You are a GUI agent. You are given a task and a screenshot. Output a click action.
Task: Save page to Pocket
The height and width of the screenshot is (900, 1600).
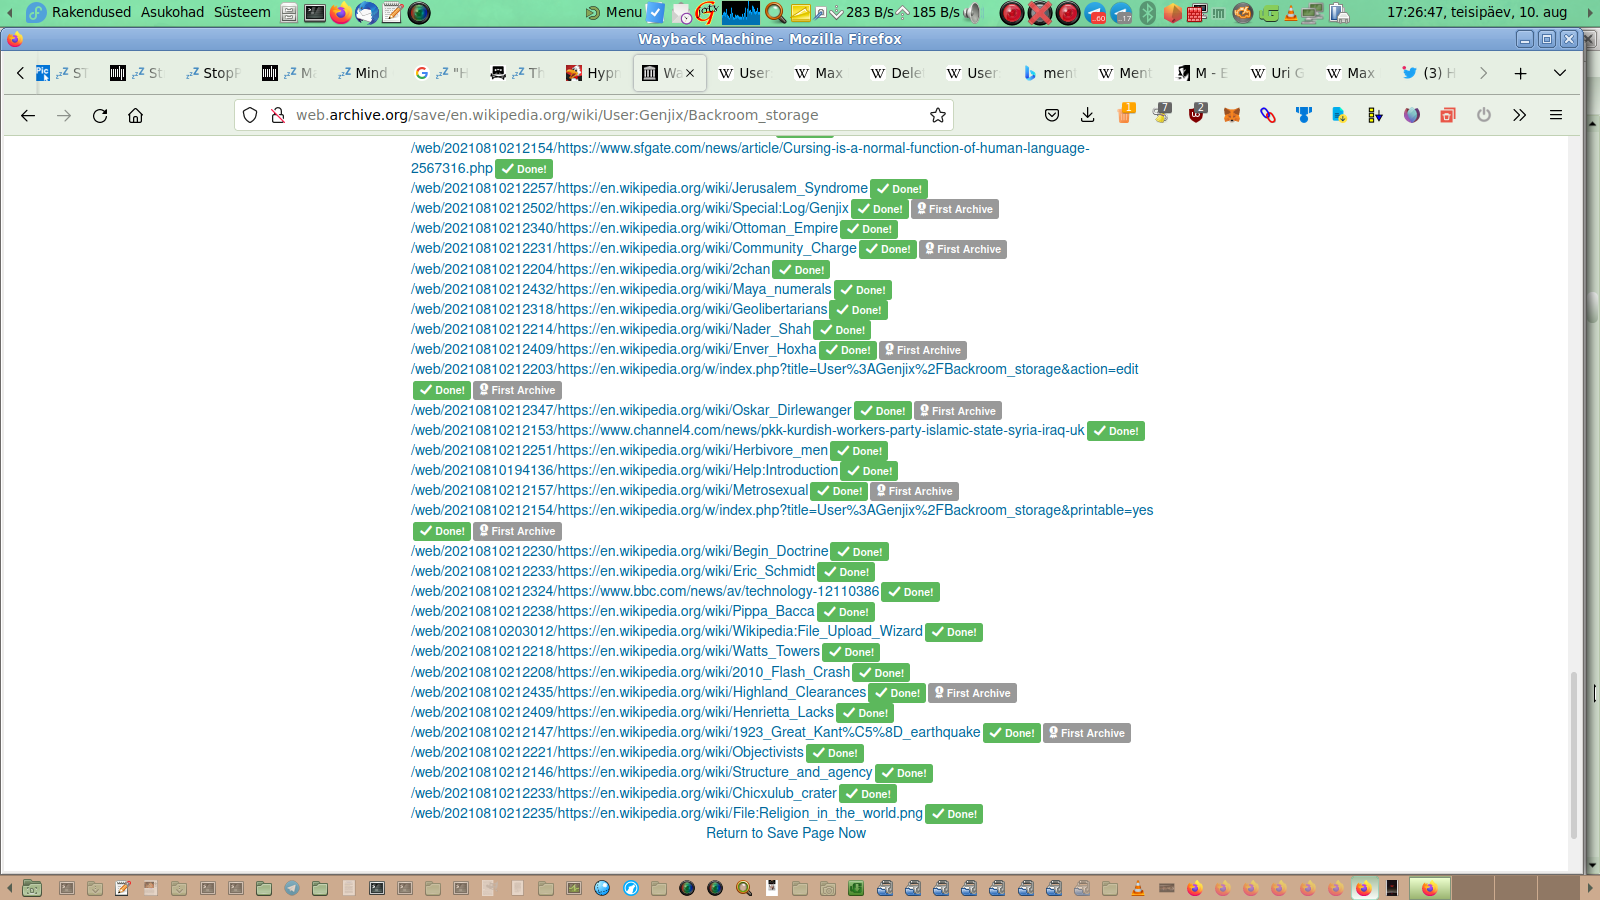coord(1051,115)
